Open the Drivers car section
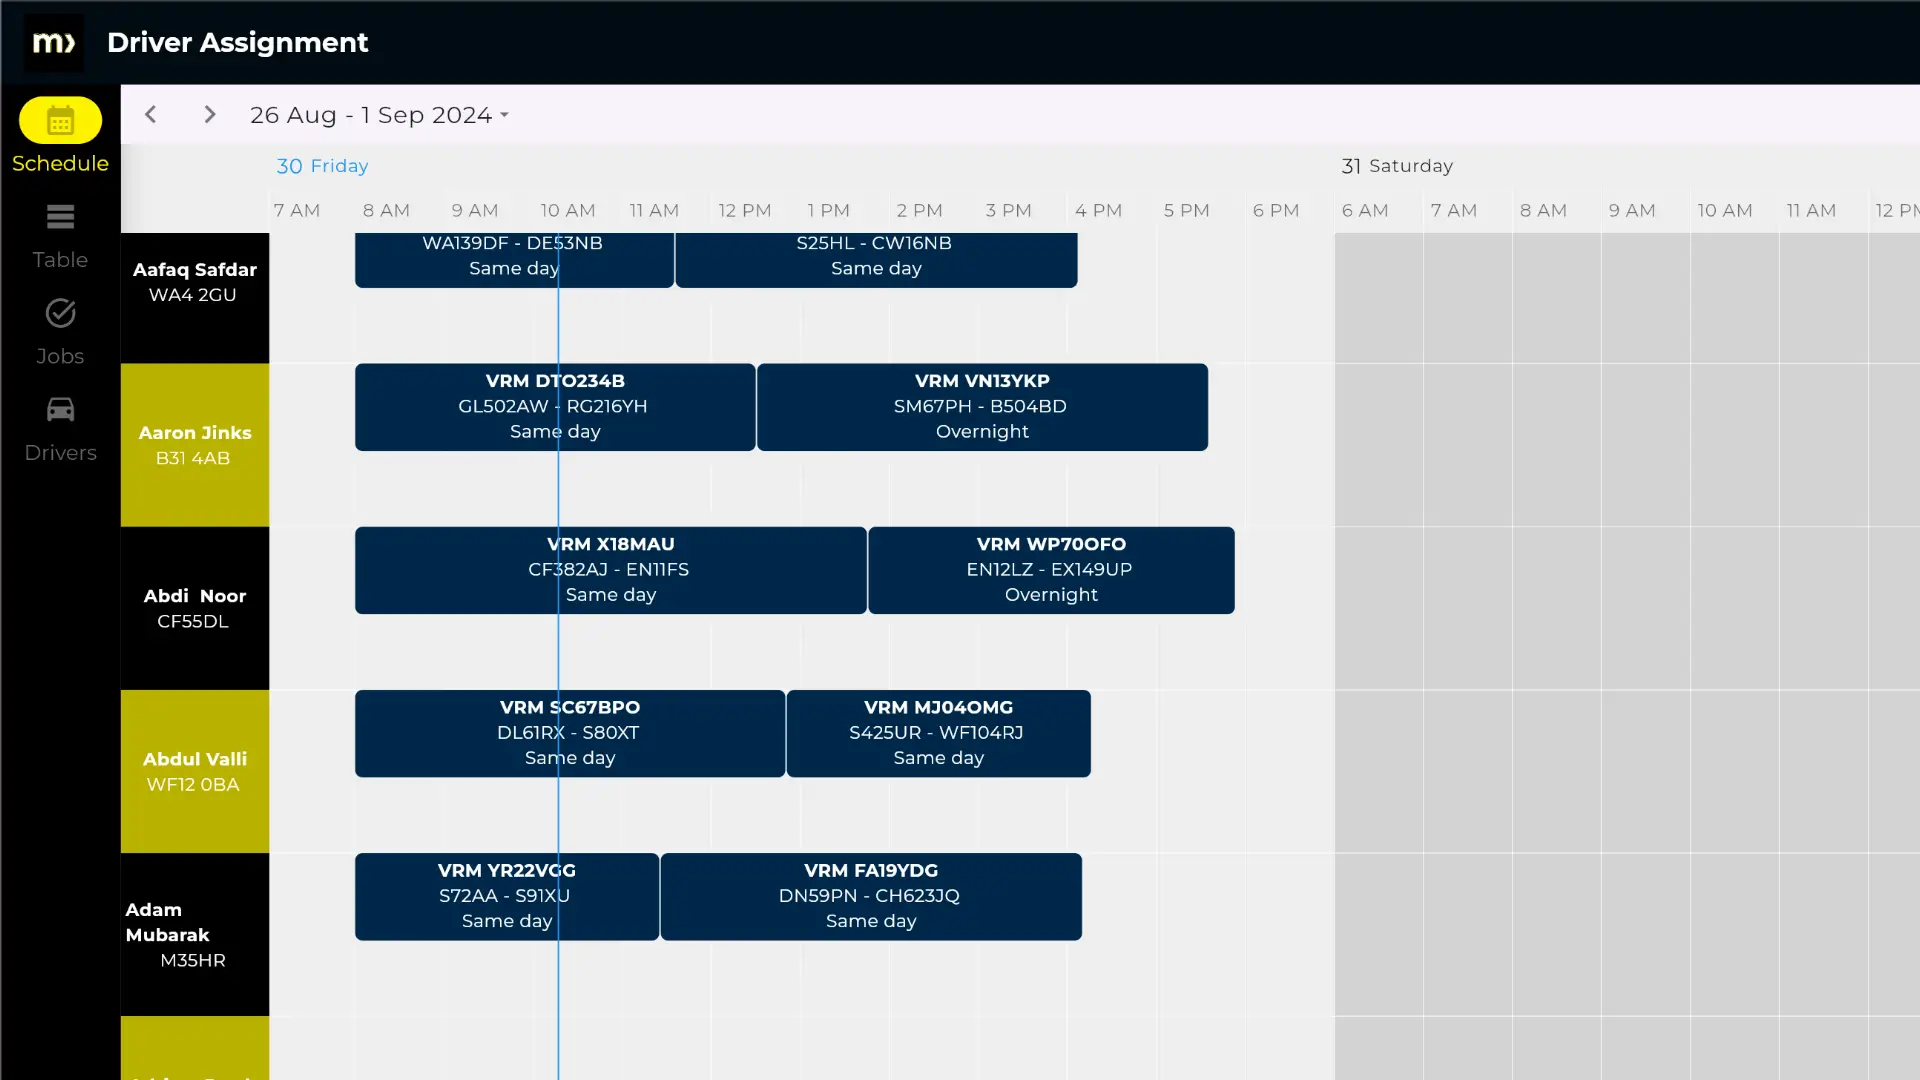 tap(60, 430)
